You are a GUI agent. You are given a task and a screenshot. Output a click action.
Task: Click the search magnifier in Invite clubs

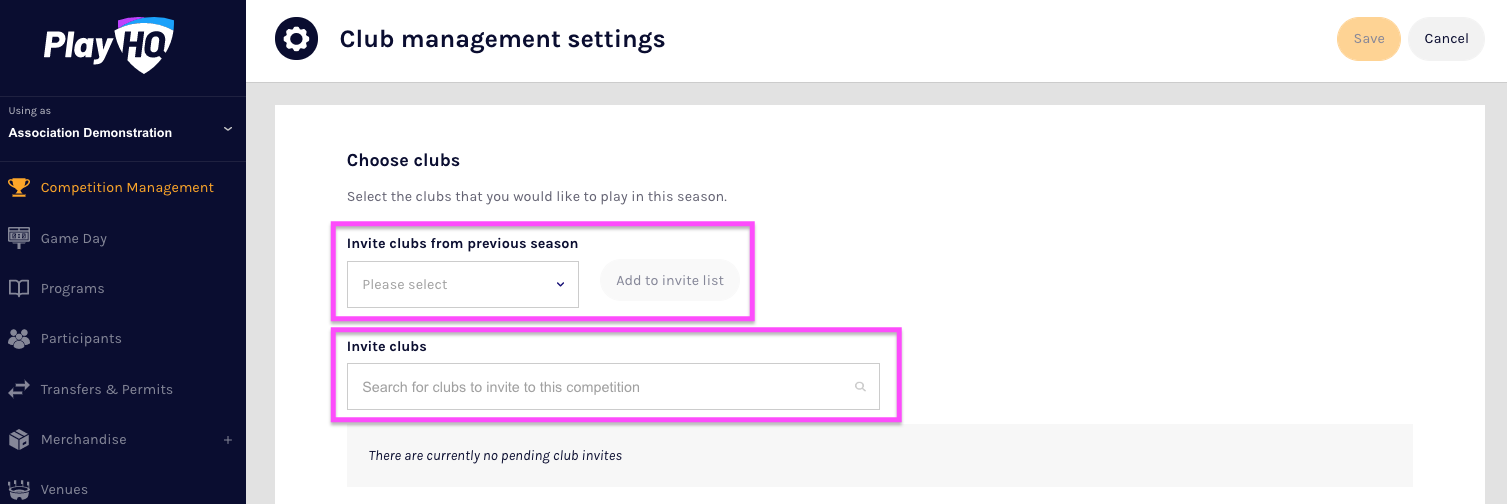pyautogui.click(x=860, y=387)
